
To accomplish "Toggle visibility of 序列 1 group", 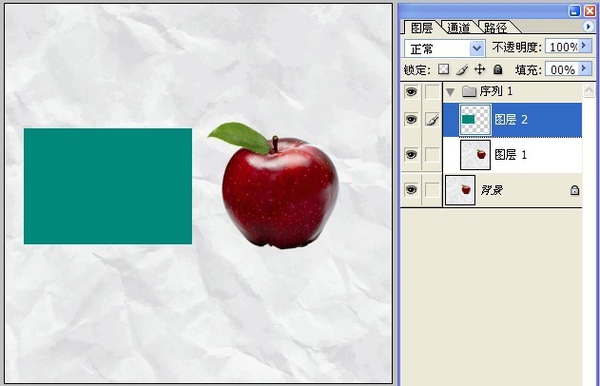I will 411,91.
